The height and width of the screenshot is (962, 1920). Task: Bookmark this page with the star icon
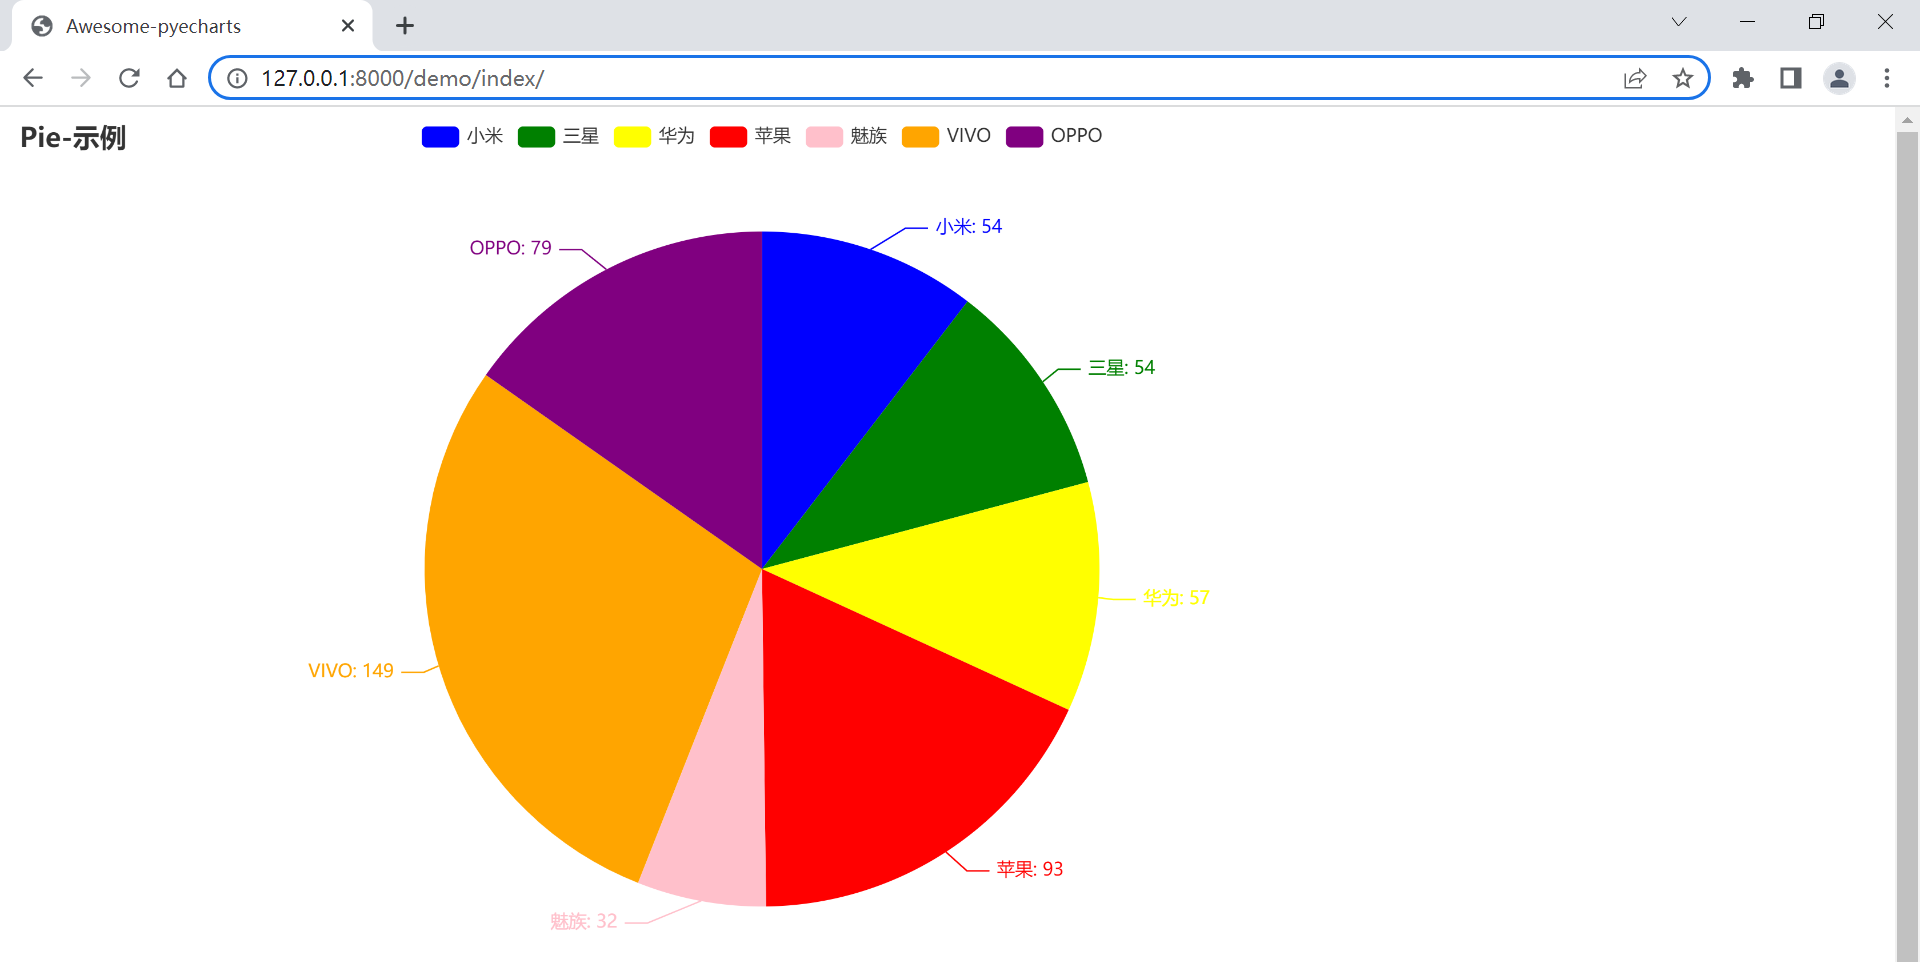1683,78
